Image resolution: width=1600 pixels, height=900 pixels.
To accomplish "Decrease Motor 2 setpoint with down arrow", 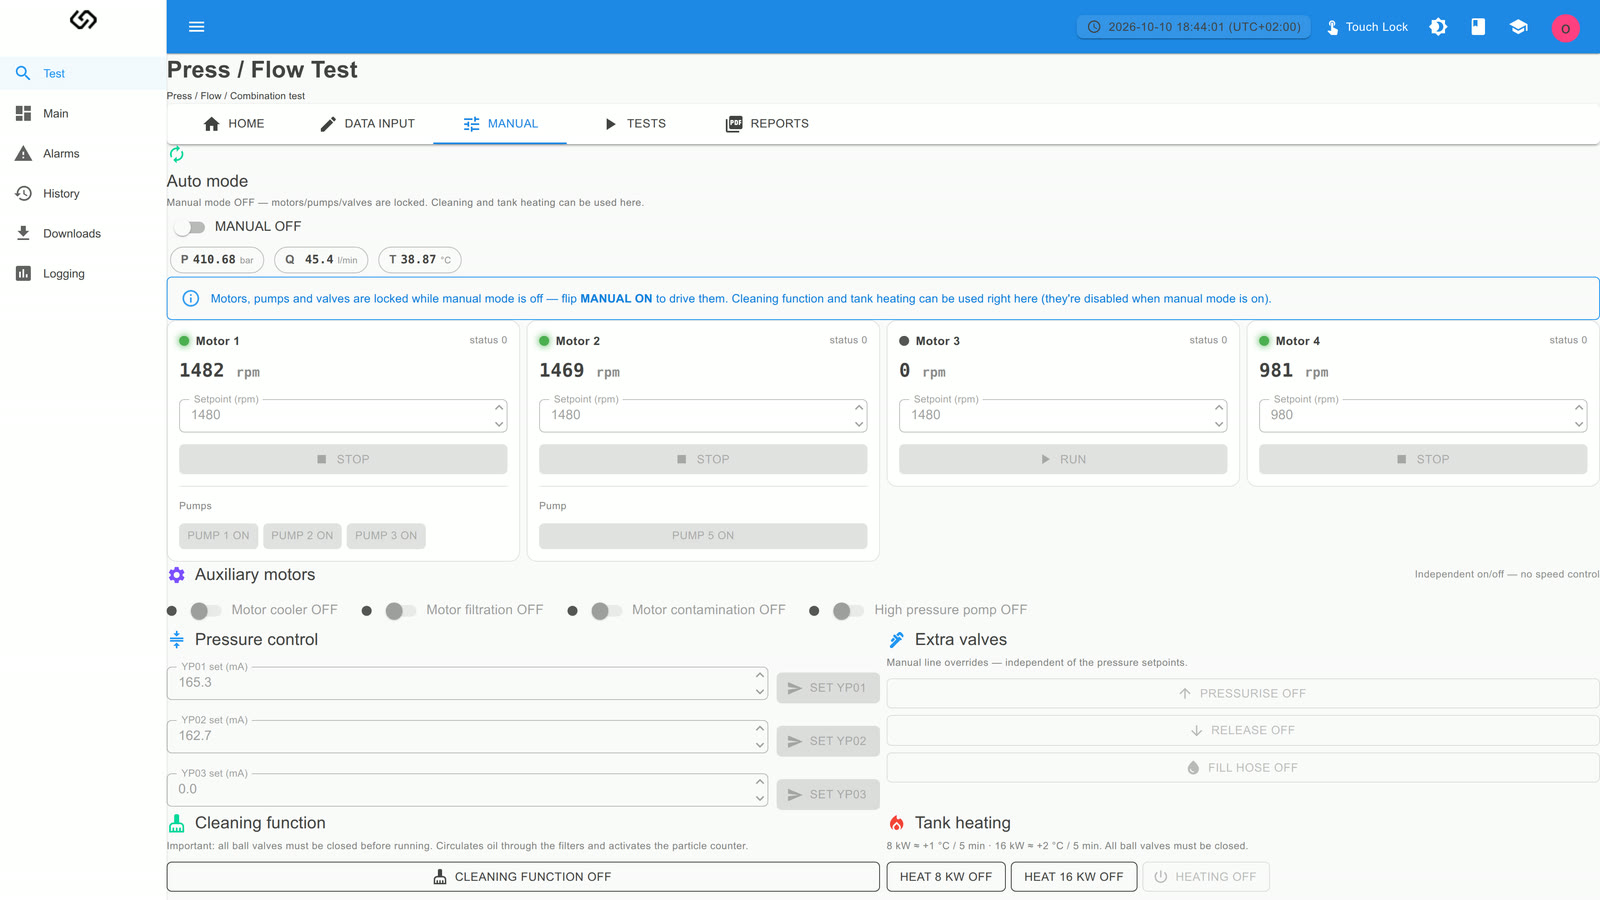I will (859, 424).
